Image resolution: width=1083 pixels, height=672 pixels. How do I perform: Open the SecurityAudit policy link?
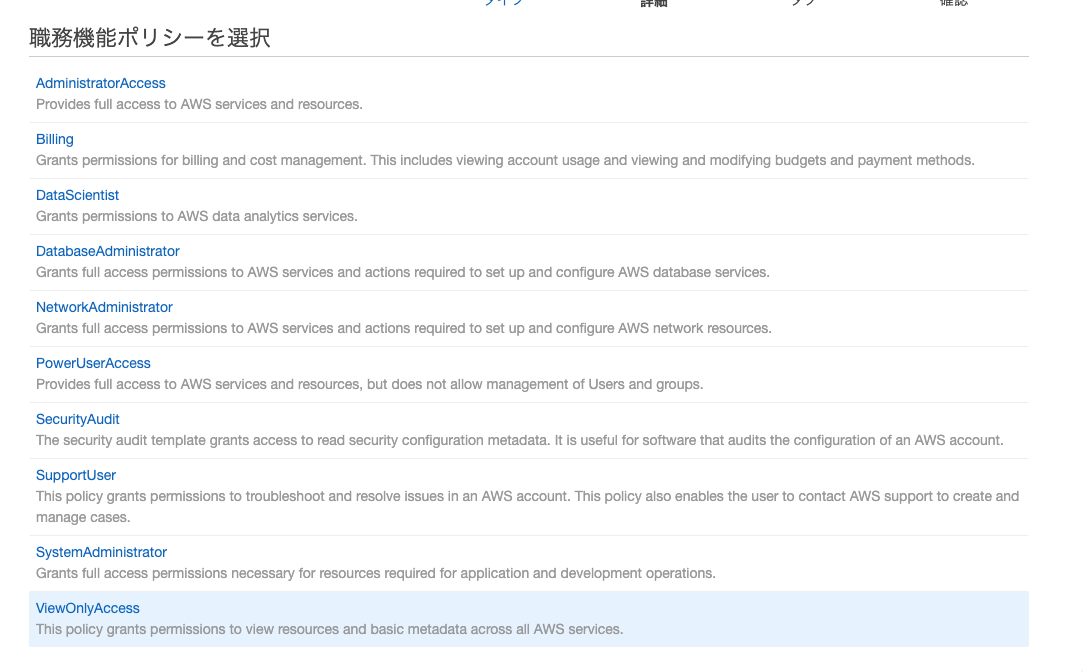pyautogui.click(x=77, y=419)
